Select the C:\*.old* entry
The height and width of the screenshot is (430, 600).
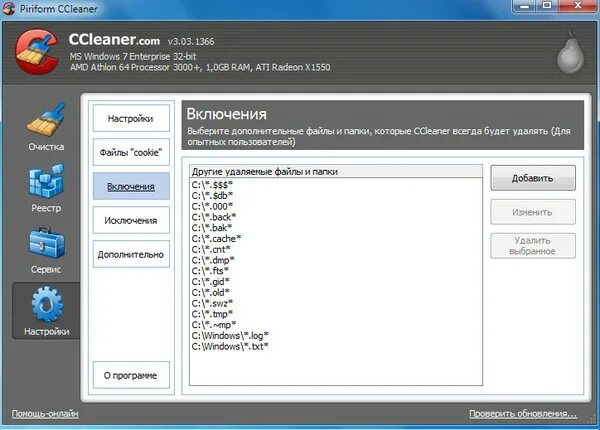point(211,292)
